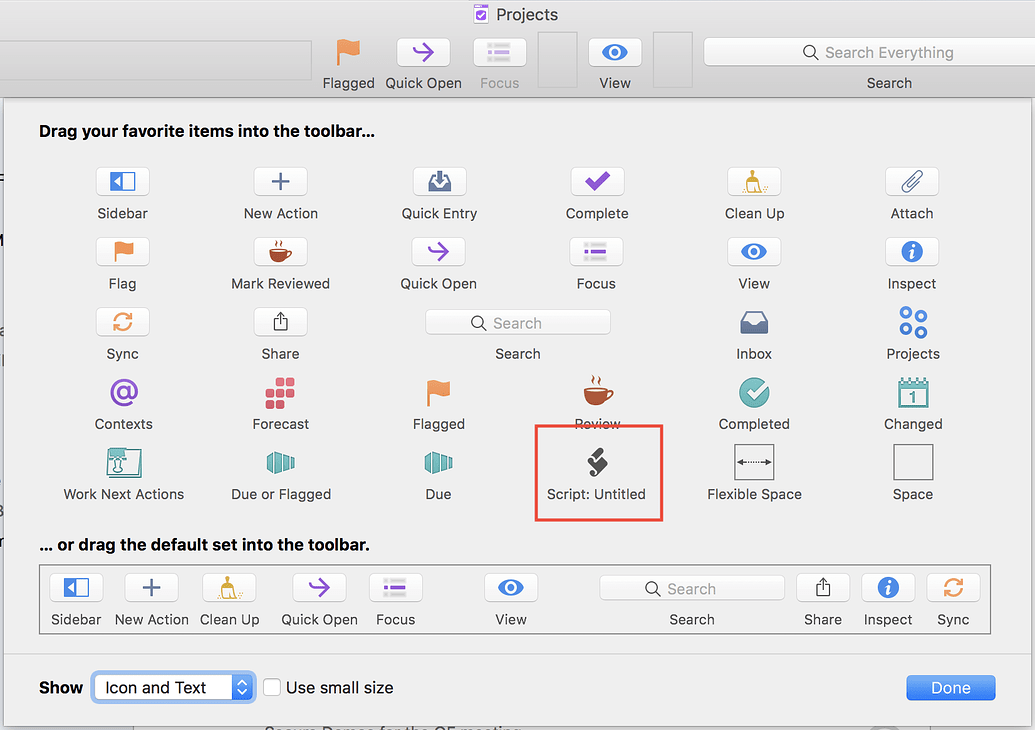Click the Completed checkmark circle icon

pos(754,393)
